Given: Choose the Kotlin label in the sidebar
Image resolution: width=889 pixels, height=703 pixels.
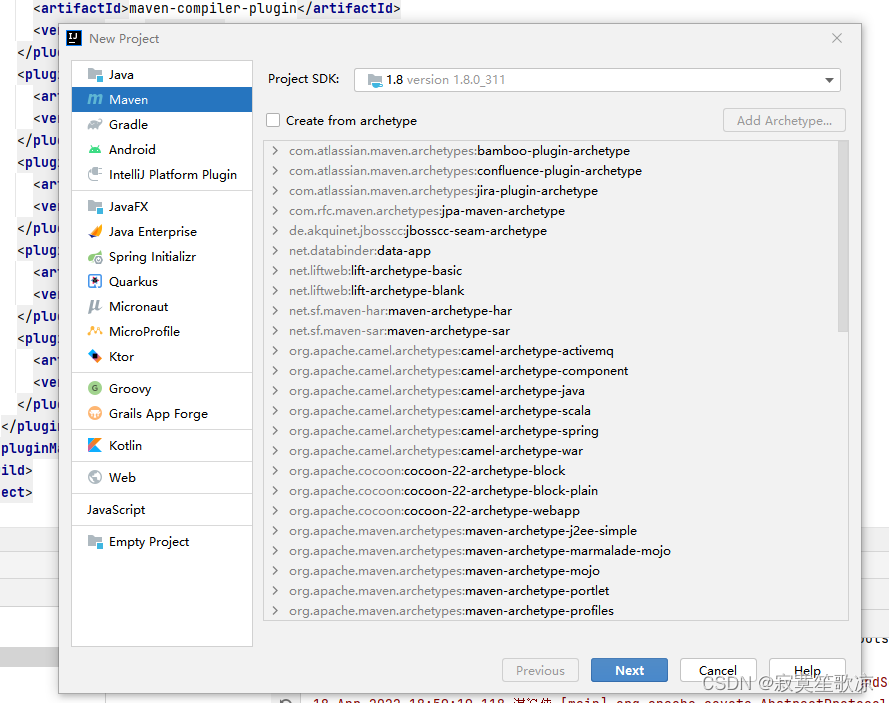Looking at the screenshot, I should coord(125,446).
